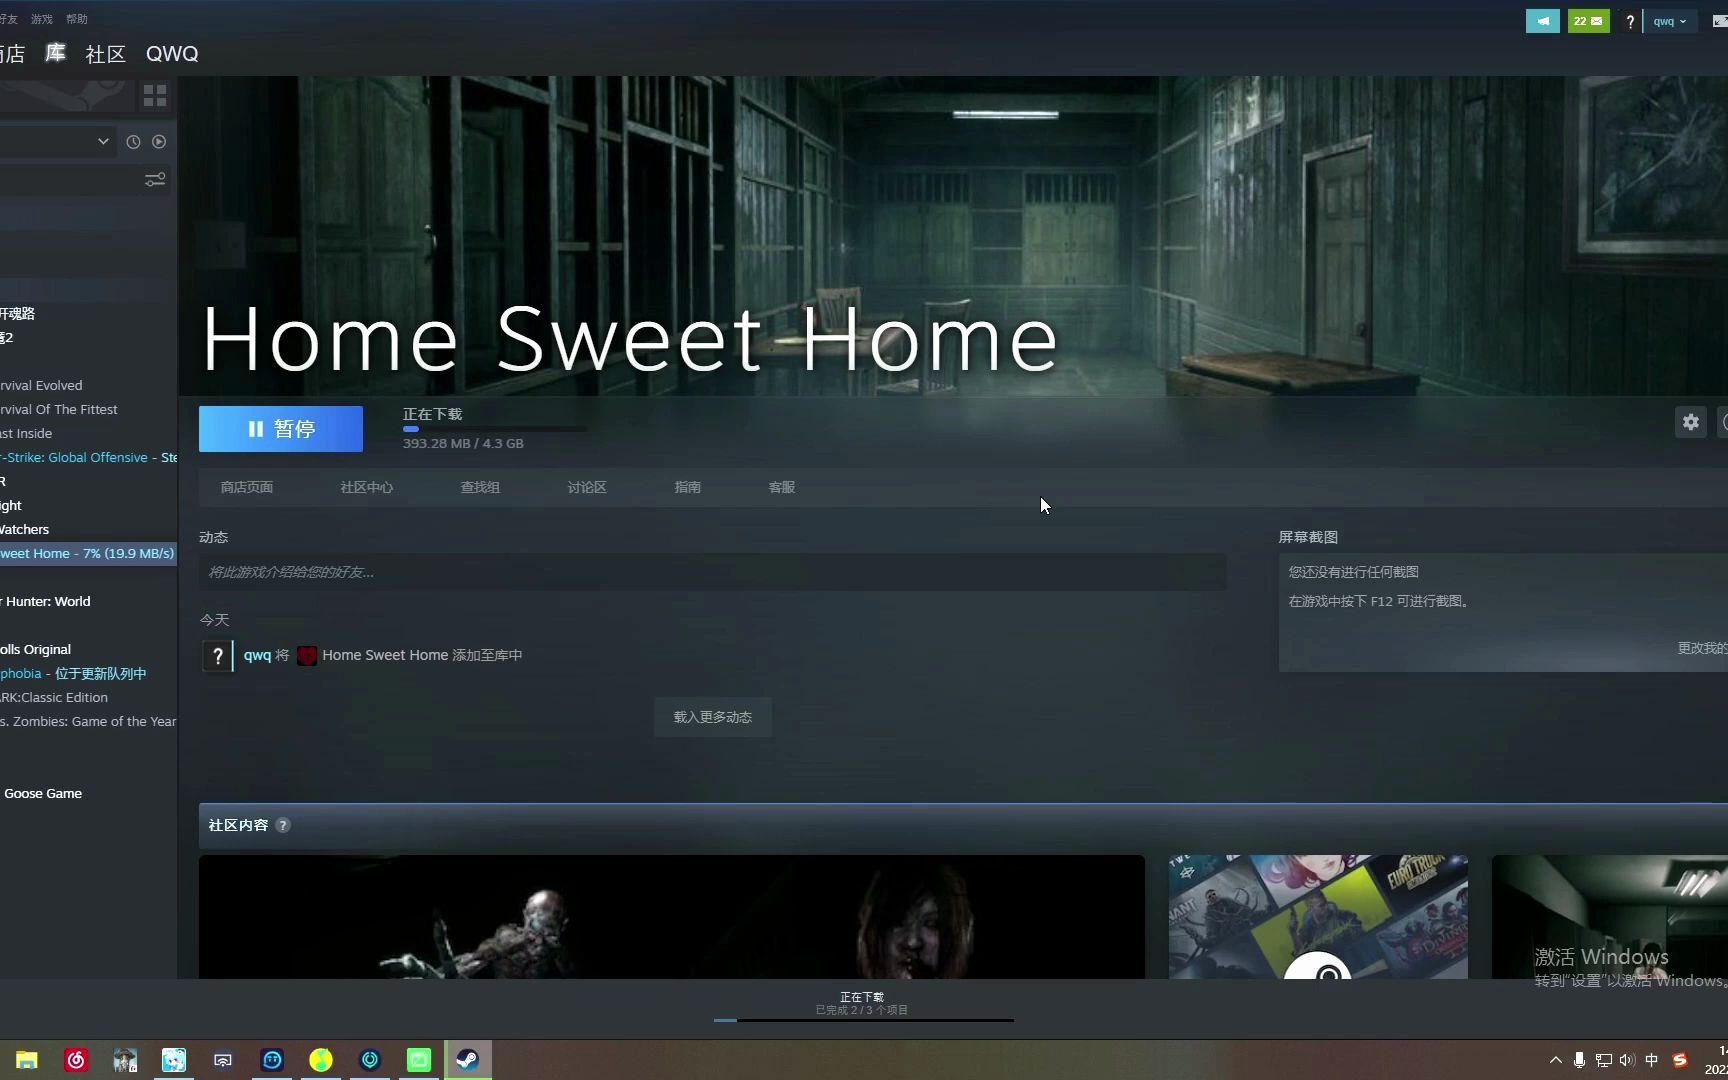Click the game download progress bar
The width and height of the screenshot is (1728, 1080).
[x=495, y=429]
